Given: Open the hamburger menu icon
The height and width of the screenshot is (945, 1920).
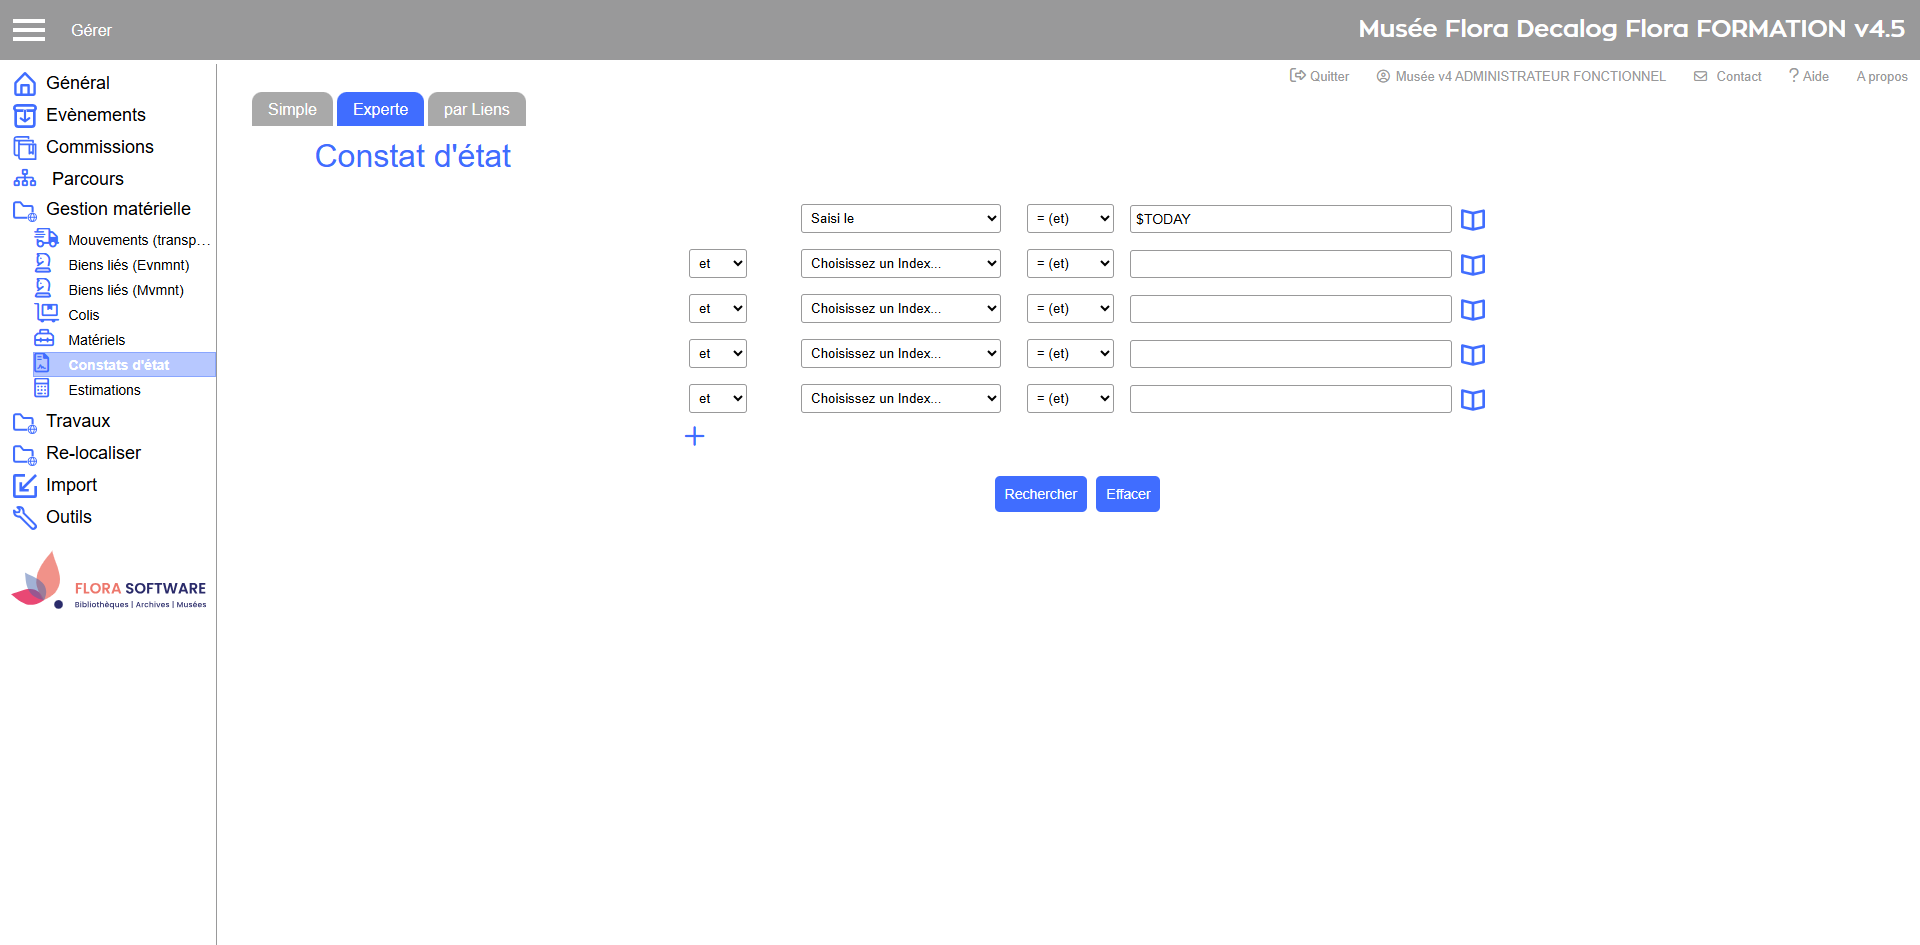Looking at the screenshot, I should 29,30.
